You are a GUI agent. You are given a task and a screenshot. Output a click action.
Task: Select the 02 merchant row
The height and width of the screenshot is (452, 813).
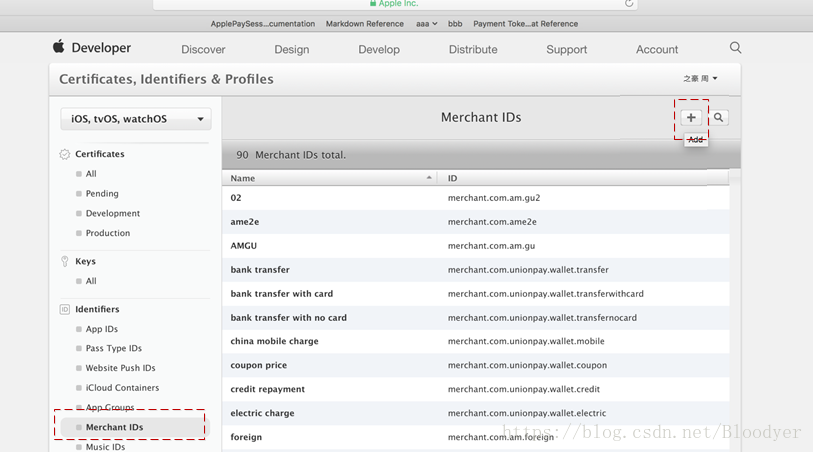pyautogui.click(x=475, y=197)
